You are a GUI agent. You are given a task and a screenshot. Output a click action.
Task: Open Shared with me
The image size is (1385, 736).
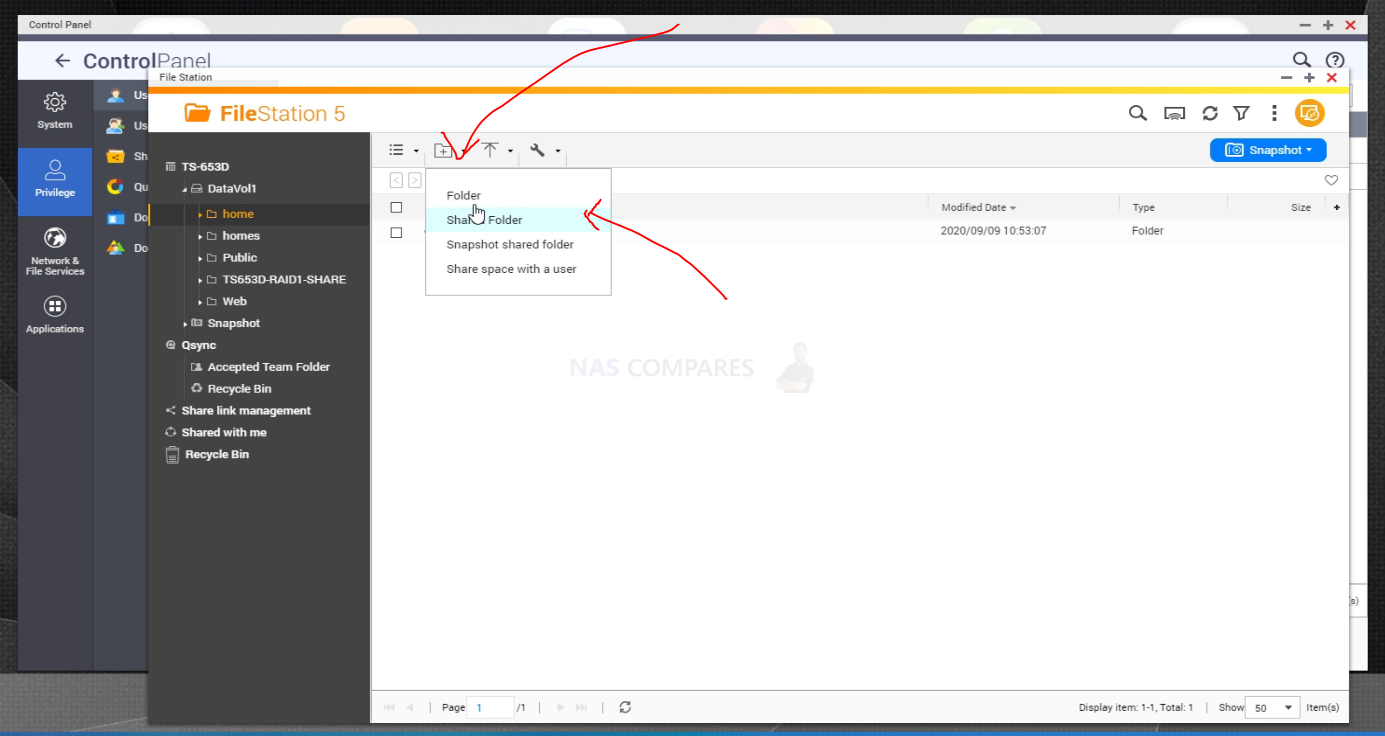tap(224, 433)
